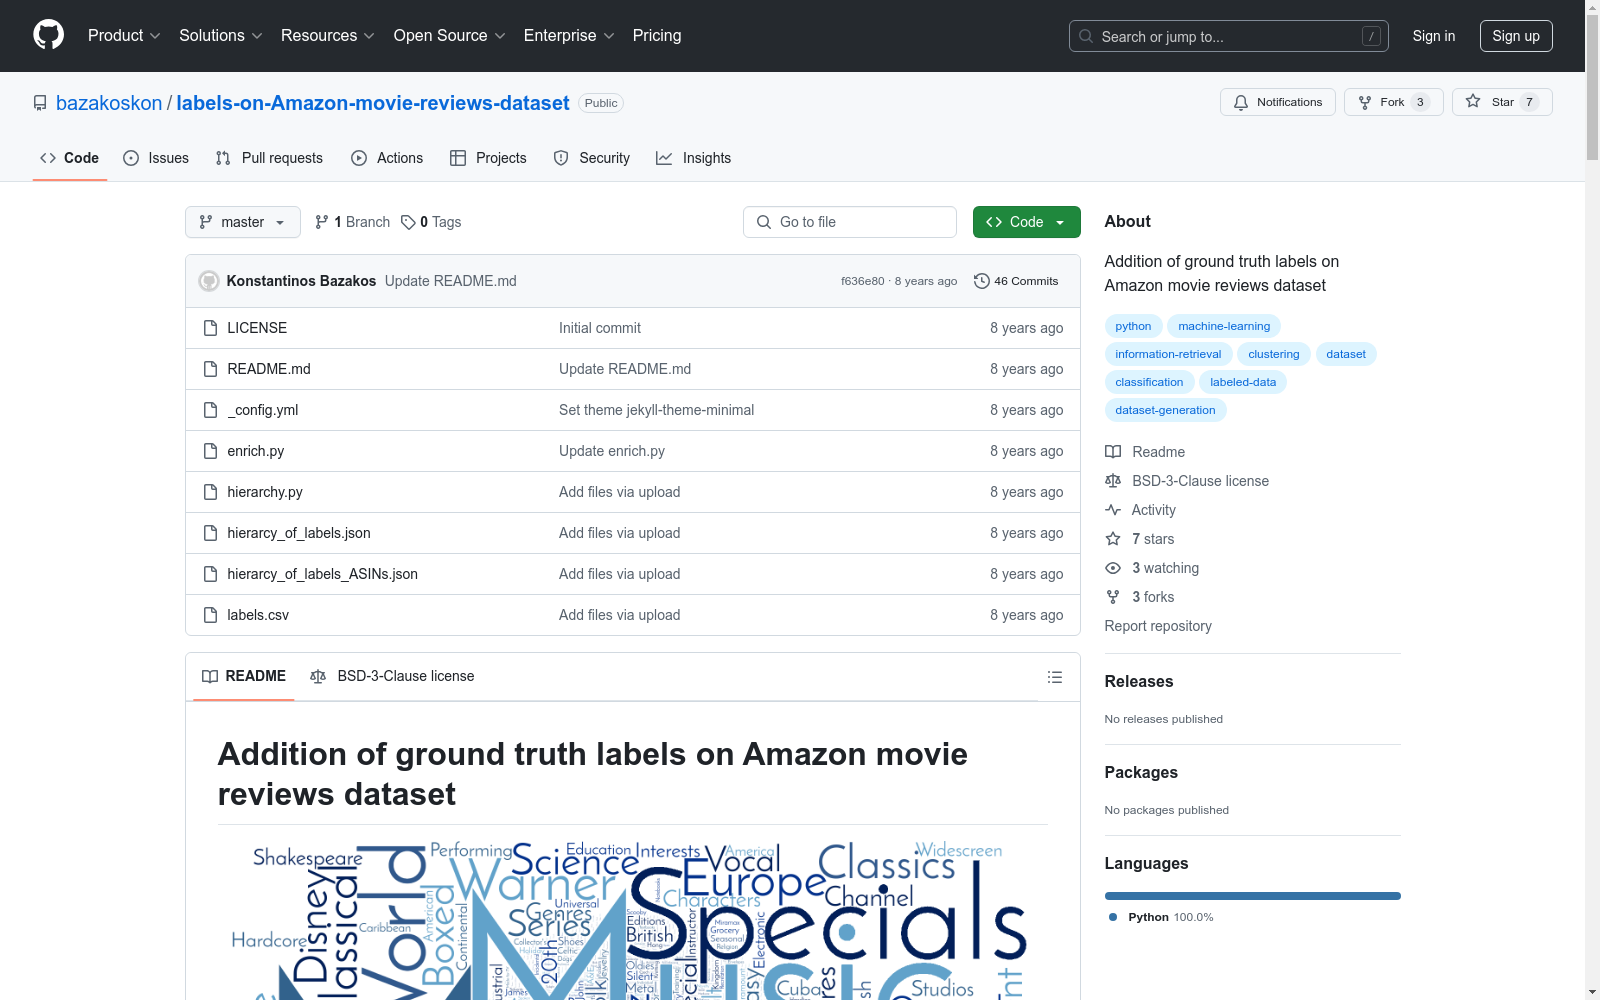
Task: Open the master branch selector dropdown
Action: pos(243,222)
